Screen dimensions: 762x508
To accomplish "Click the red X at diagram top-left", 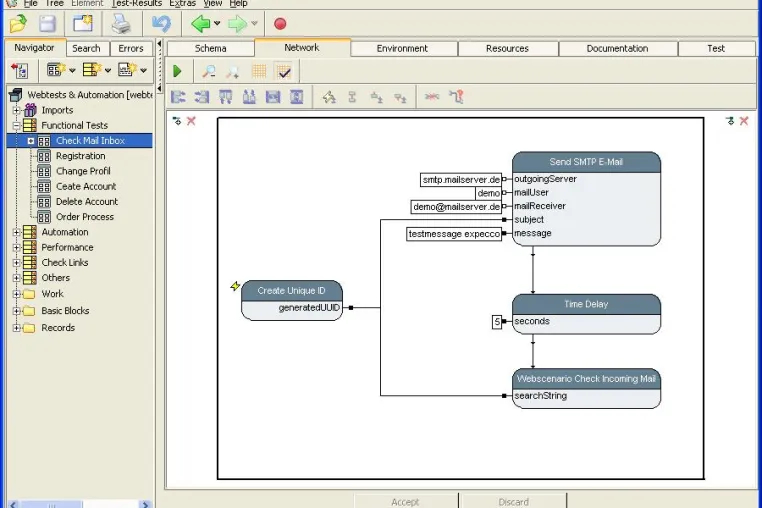I will tap(191, 121).
